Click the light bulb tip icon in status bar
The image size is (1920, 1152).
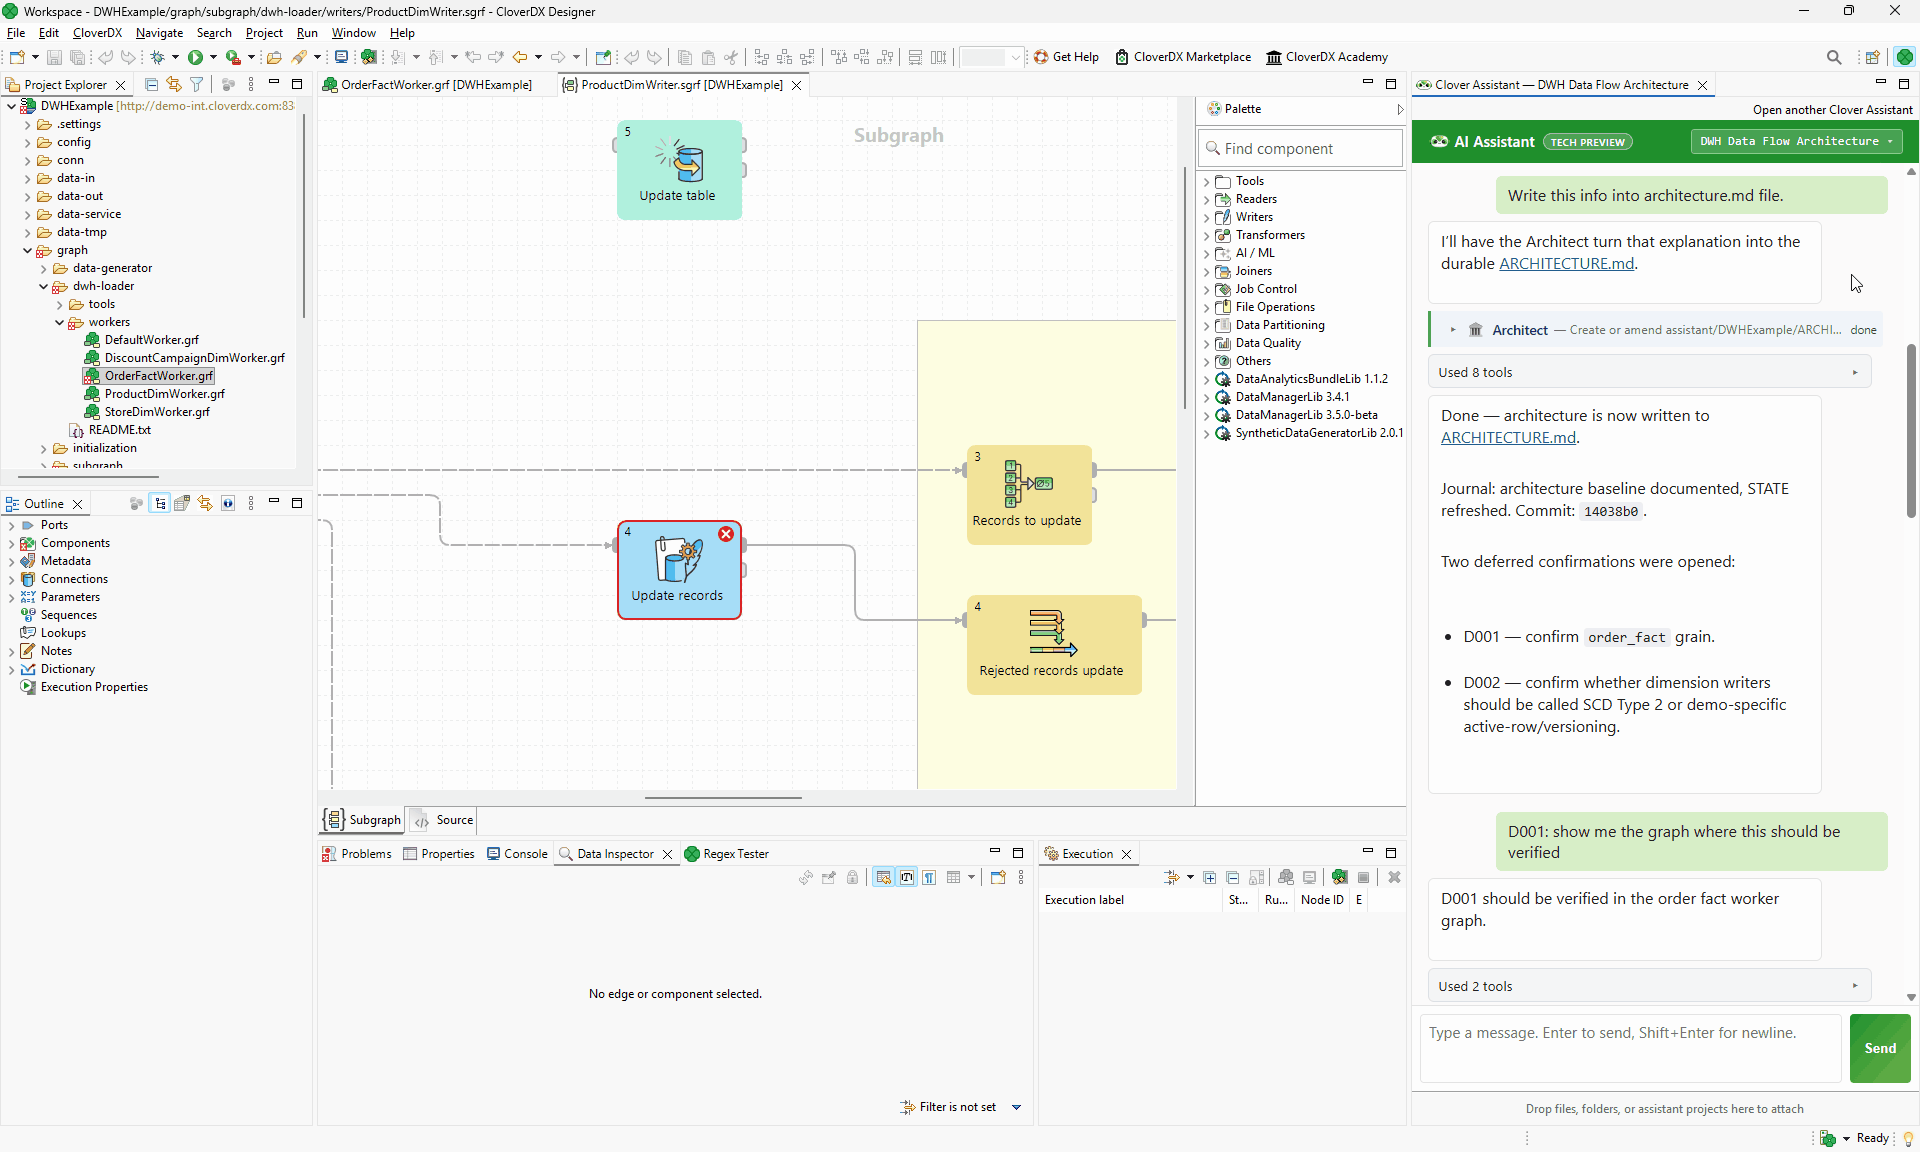tap(1908, 1138)
